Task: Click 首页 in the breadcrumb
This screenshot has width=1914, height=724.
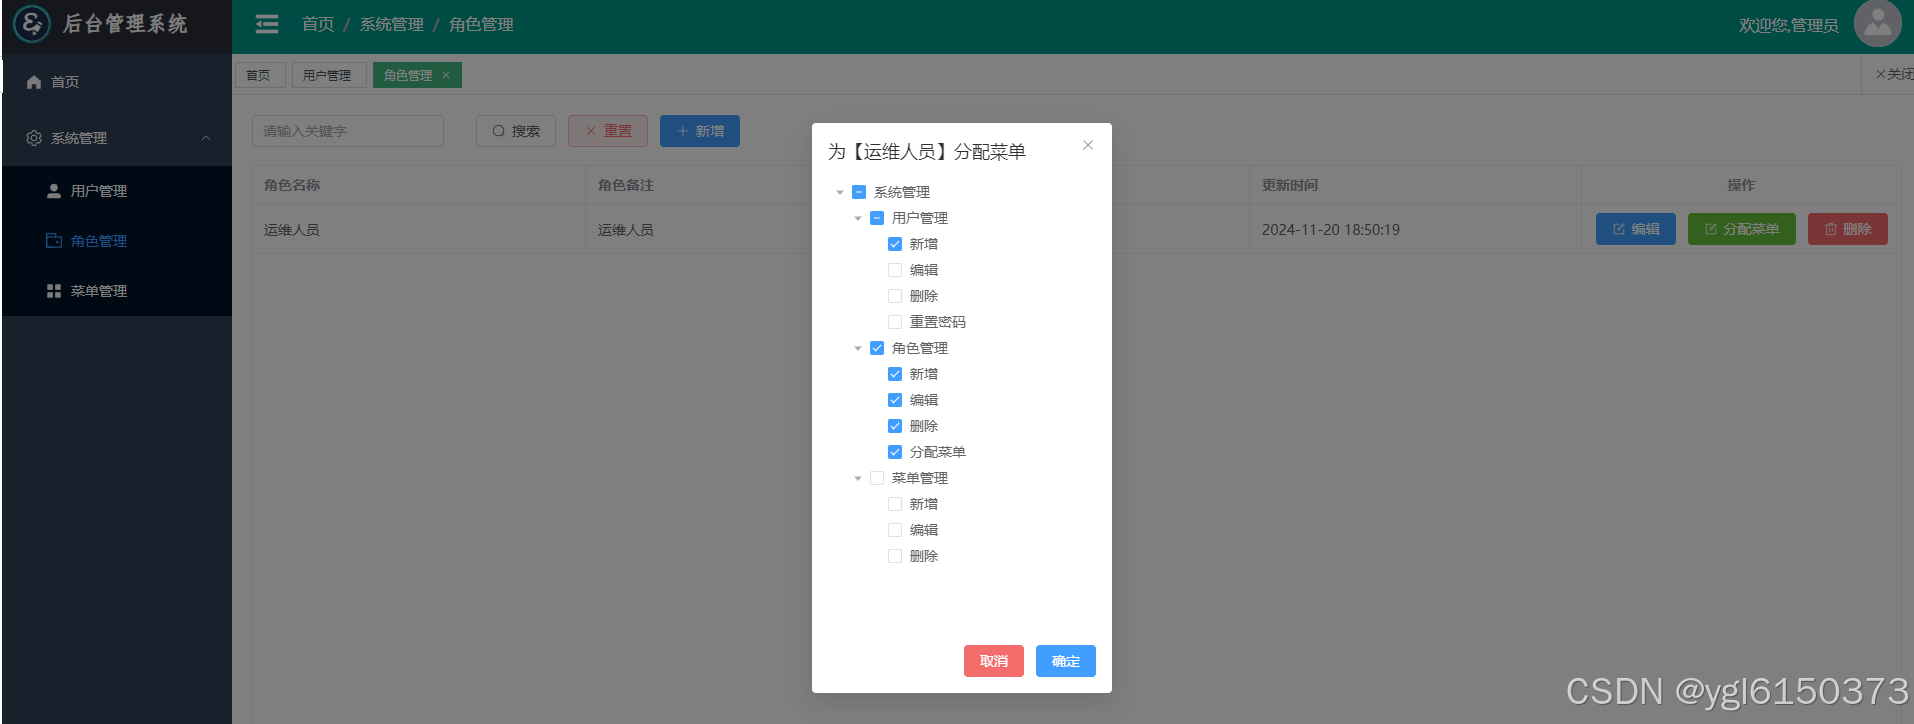Action: click(x=318, y=24)
